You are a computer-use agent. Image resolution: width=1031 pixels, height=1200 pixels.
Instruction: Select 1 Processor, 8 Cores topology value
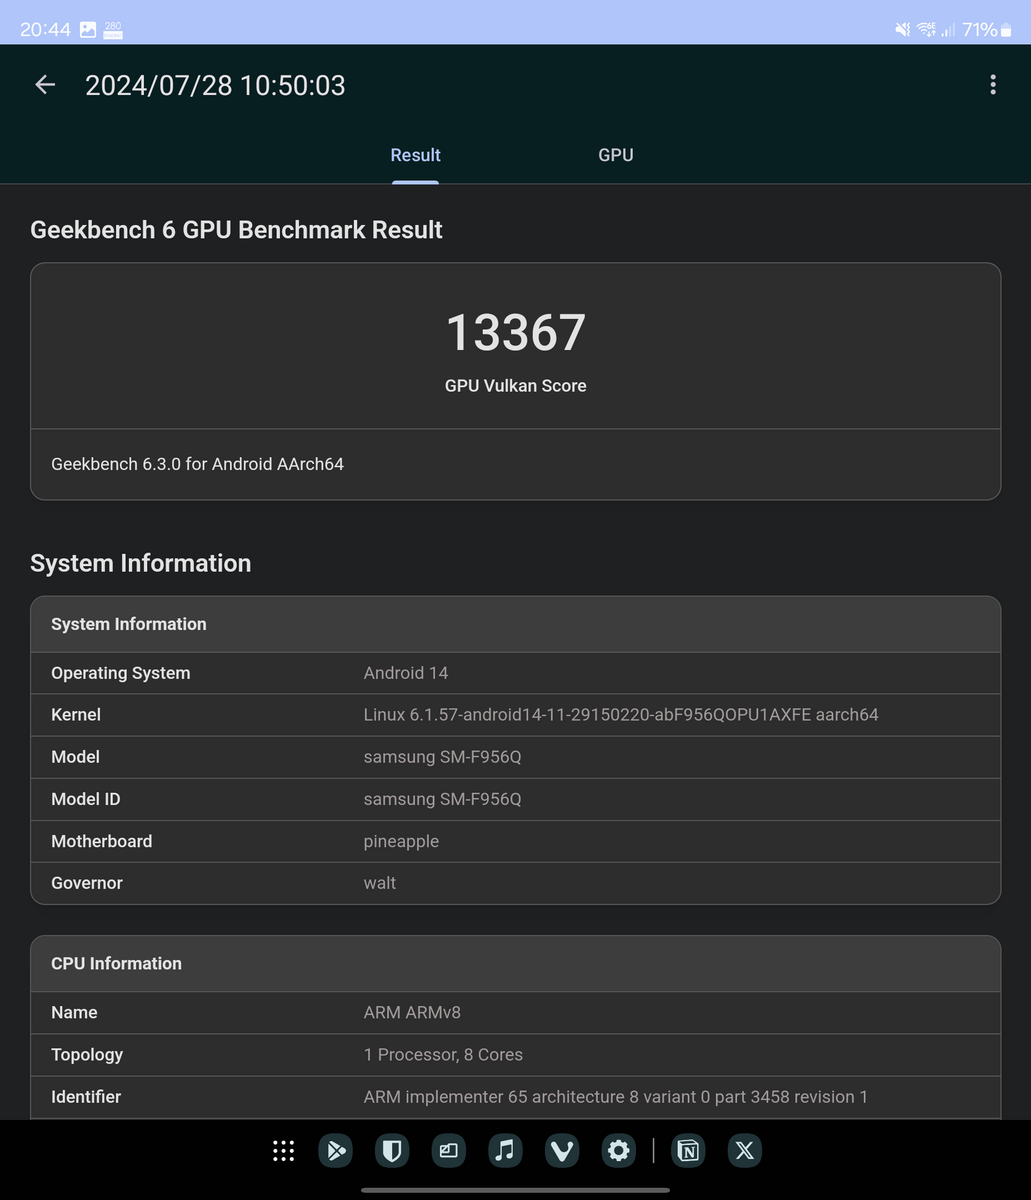[443, 1055]
